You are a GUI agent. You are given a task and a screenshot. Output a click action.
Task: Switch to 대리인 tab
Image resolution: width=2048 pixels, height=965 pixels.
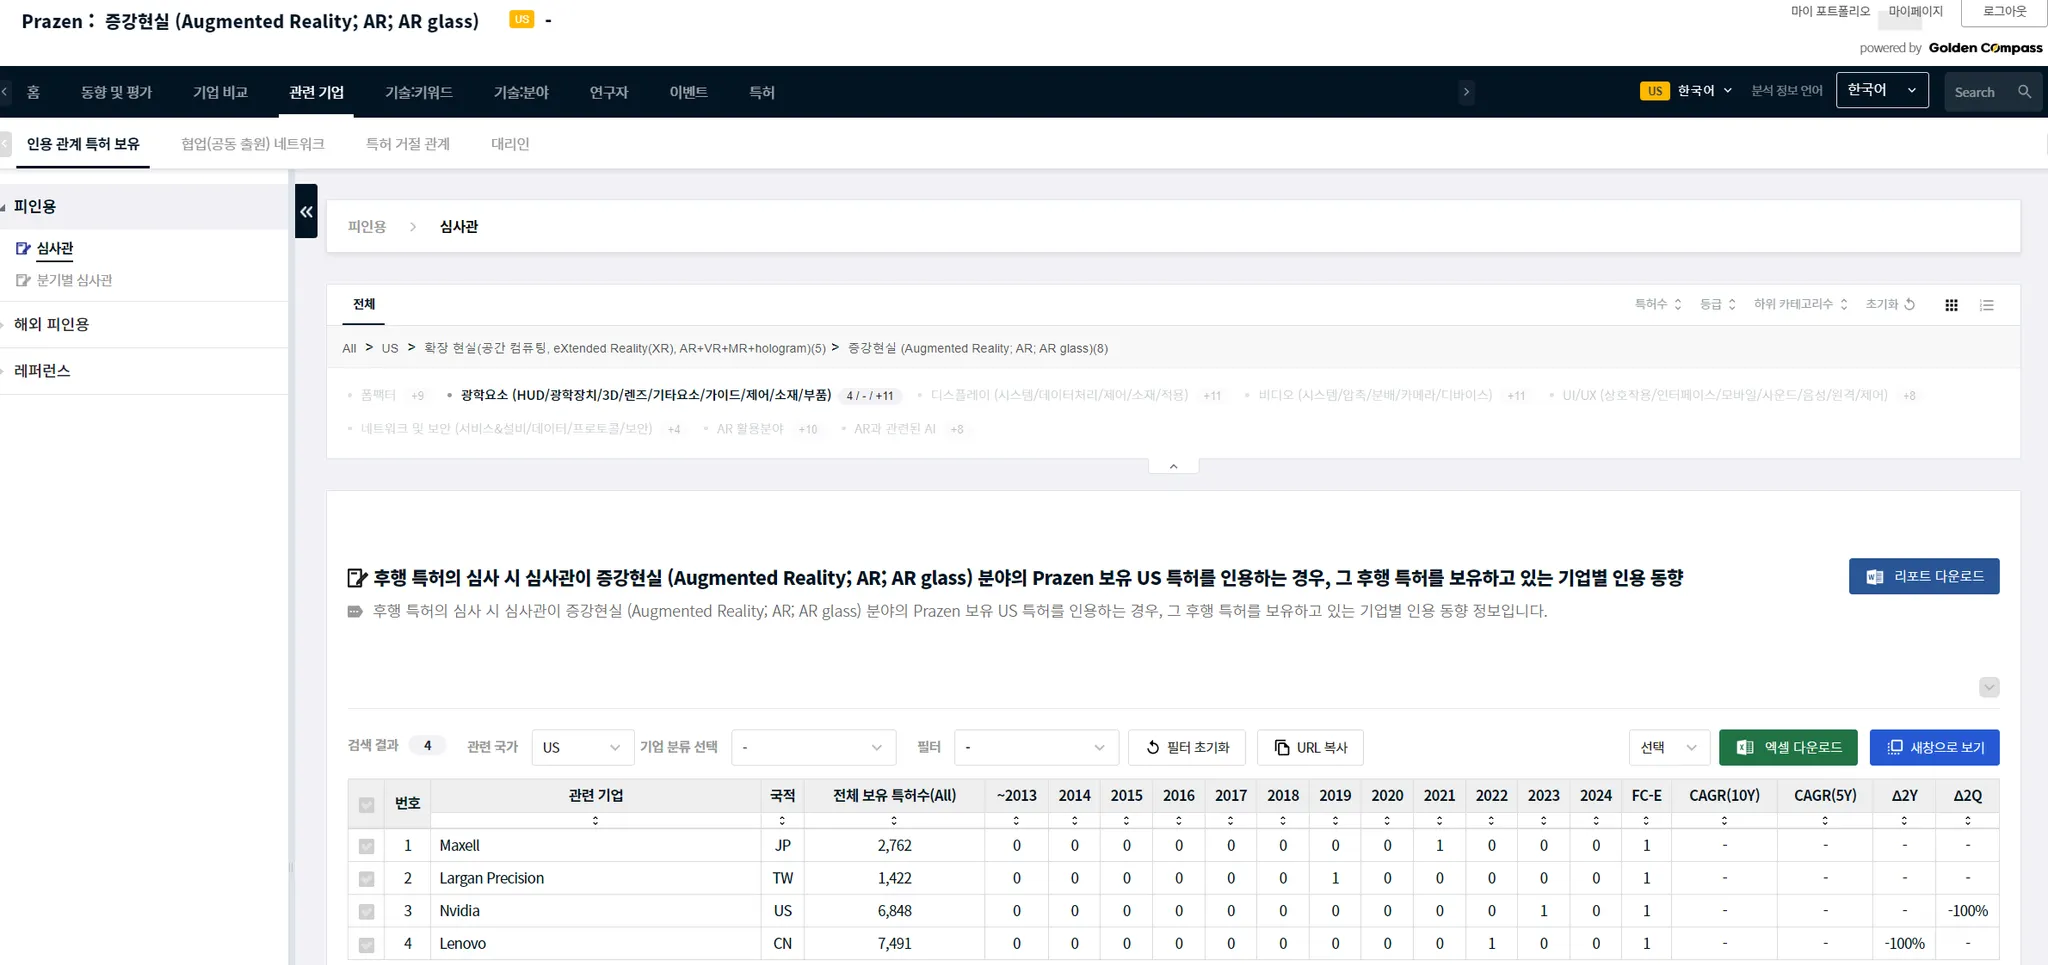(x=510, y=144)
